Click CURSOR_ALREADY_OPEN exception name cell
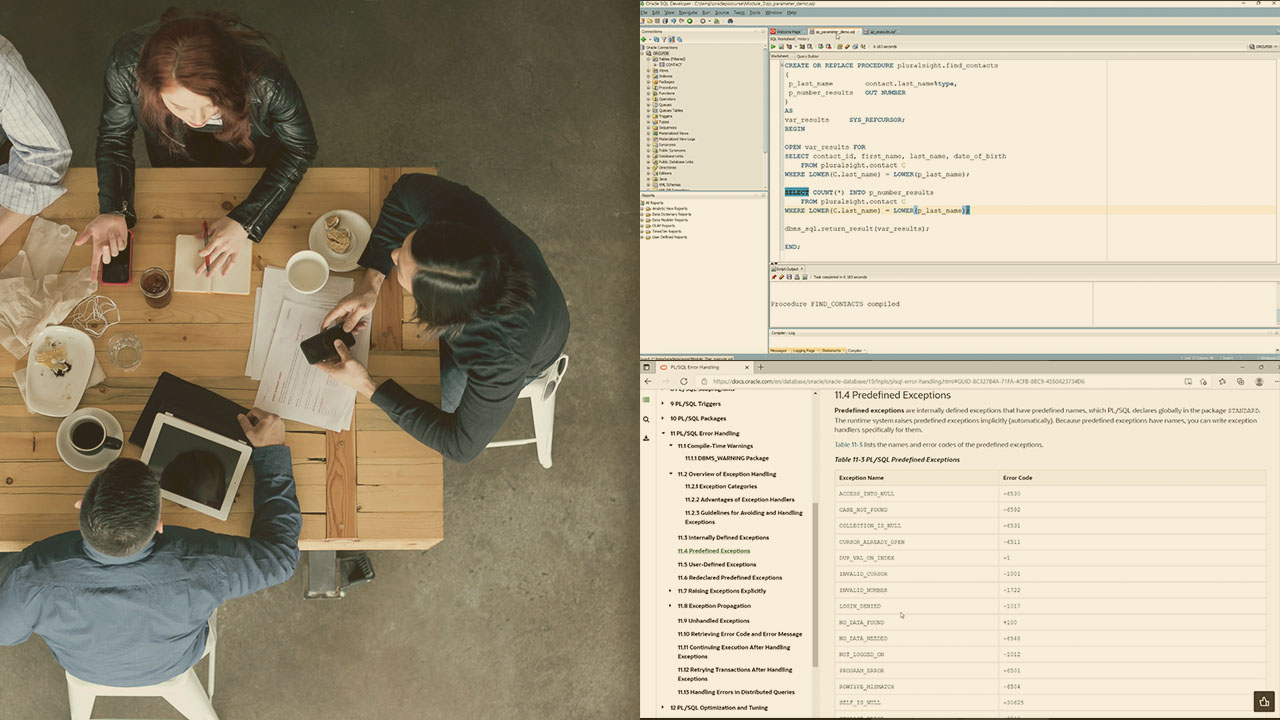The image size is (1280, 720). coord(872,542)
